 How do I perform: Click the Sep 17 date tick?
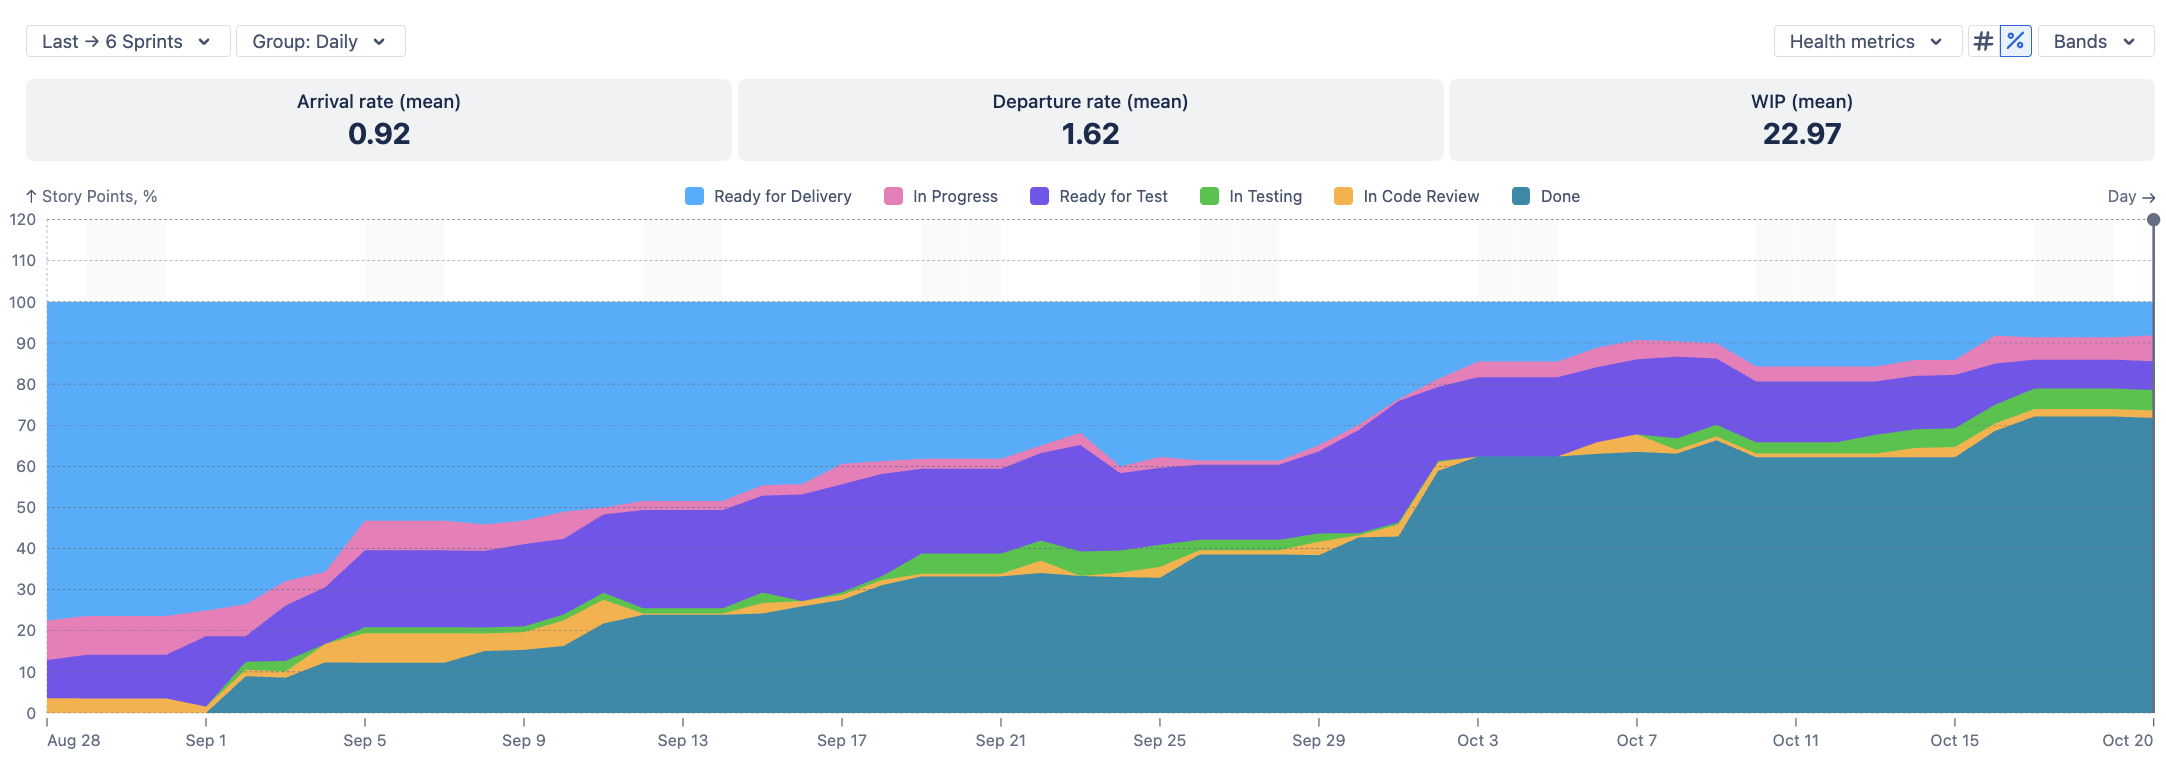click(x=842, y=740)
